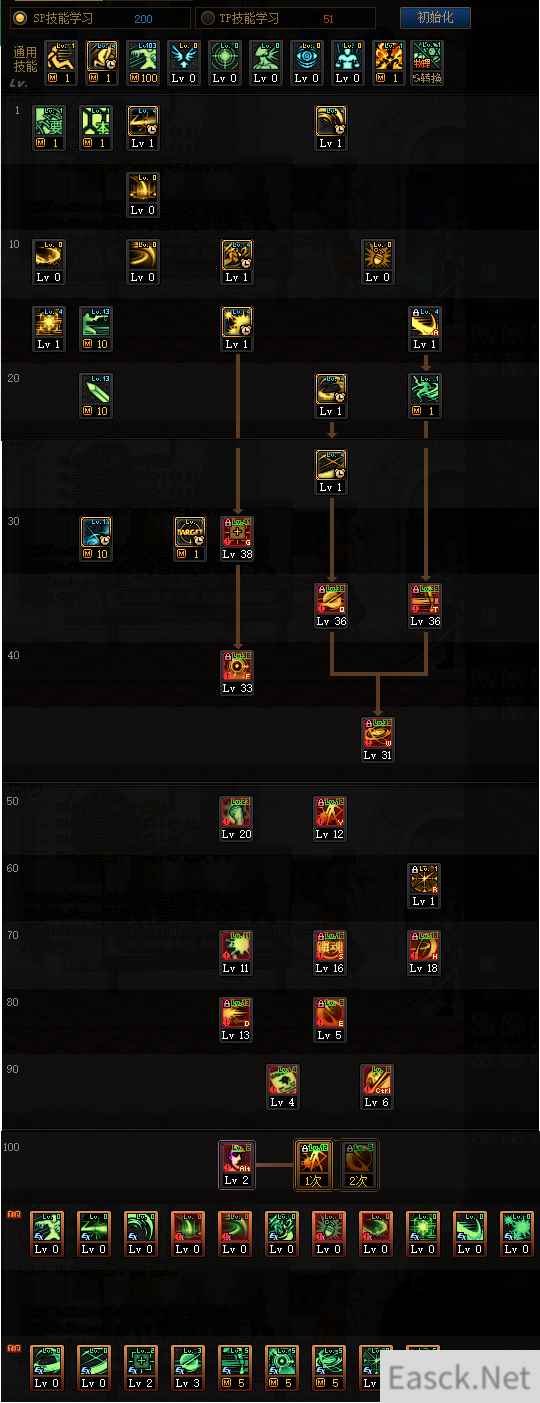The image size is (540, 1403).
Task: Click the wing skill icon in general skills
Action: pyautogui.click(x=184, y=62)
